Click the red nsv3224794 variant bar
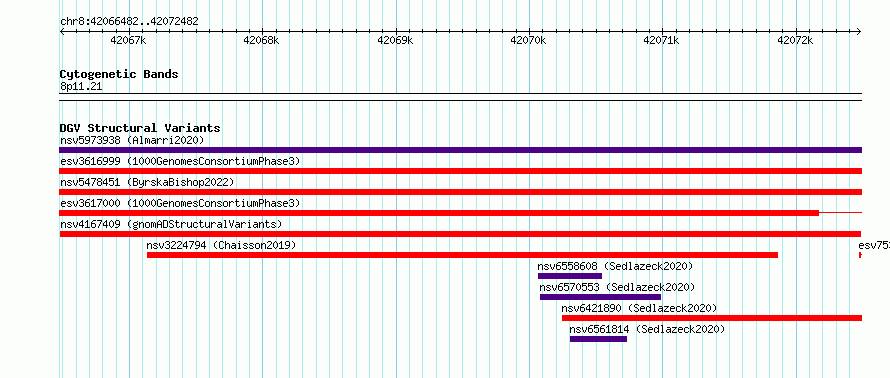The image size is (890, 378). coord(462,255)
